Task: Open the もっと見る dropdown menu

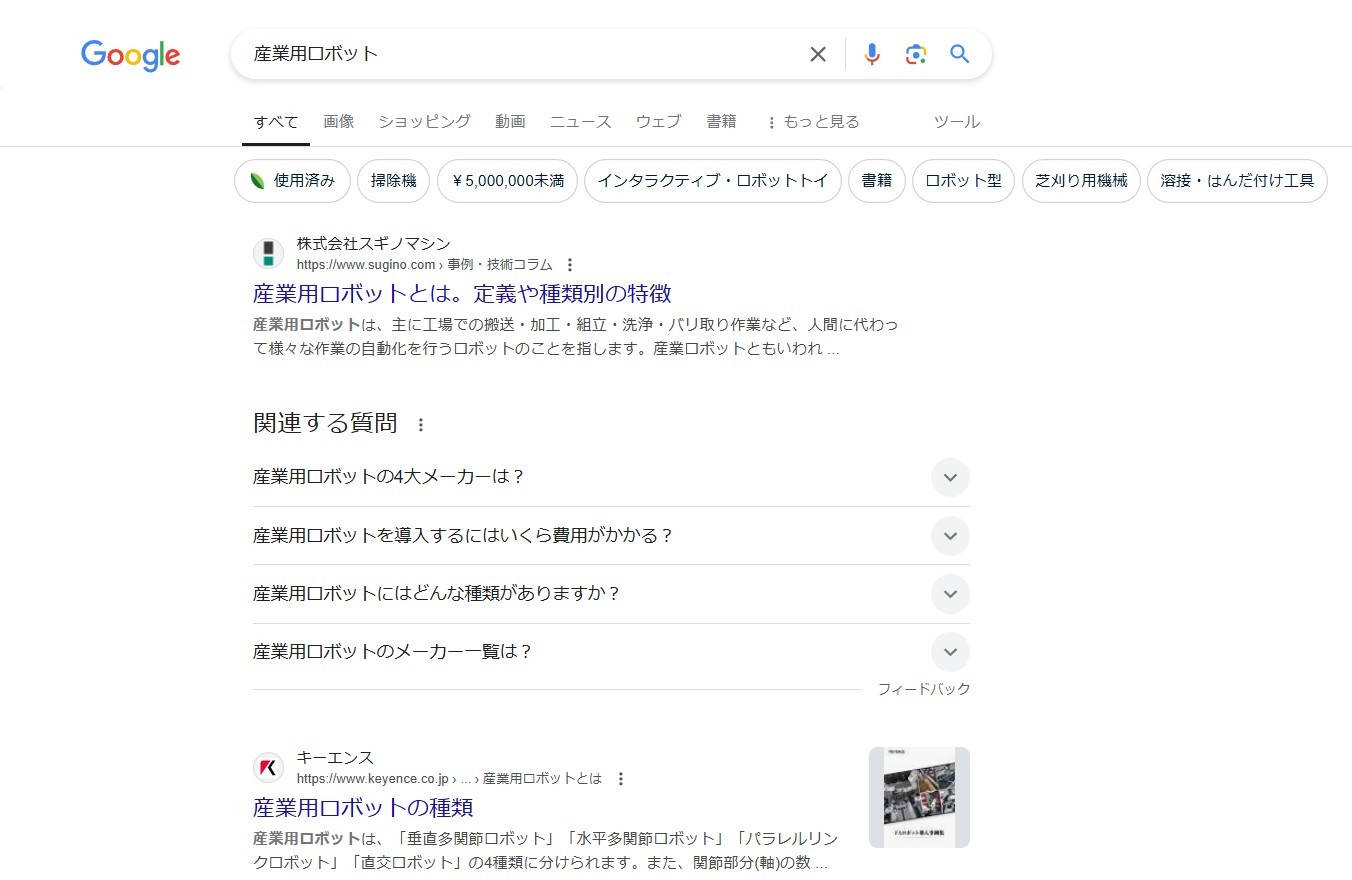Action: pos(812,122)
